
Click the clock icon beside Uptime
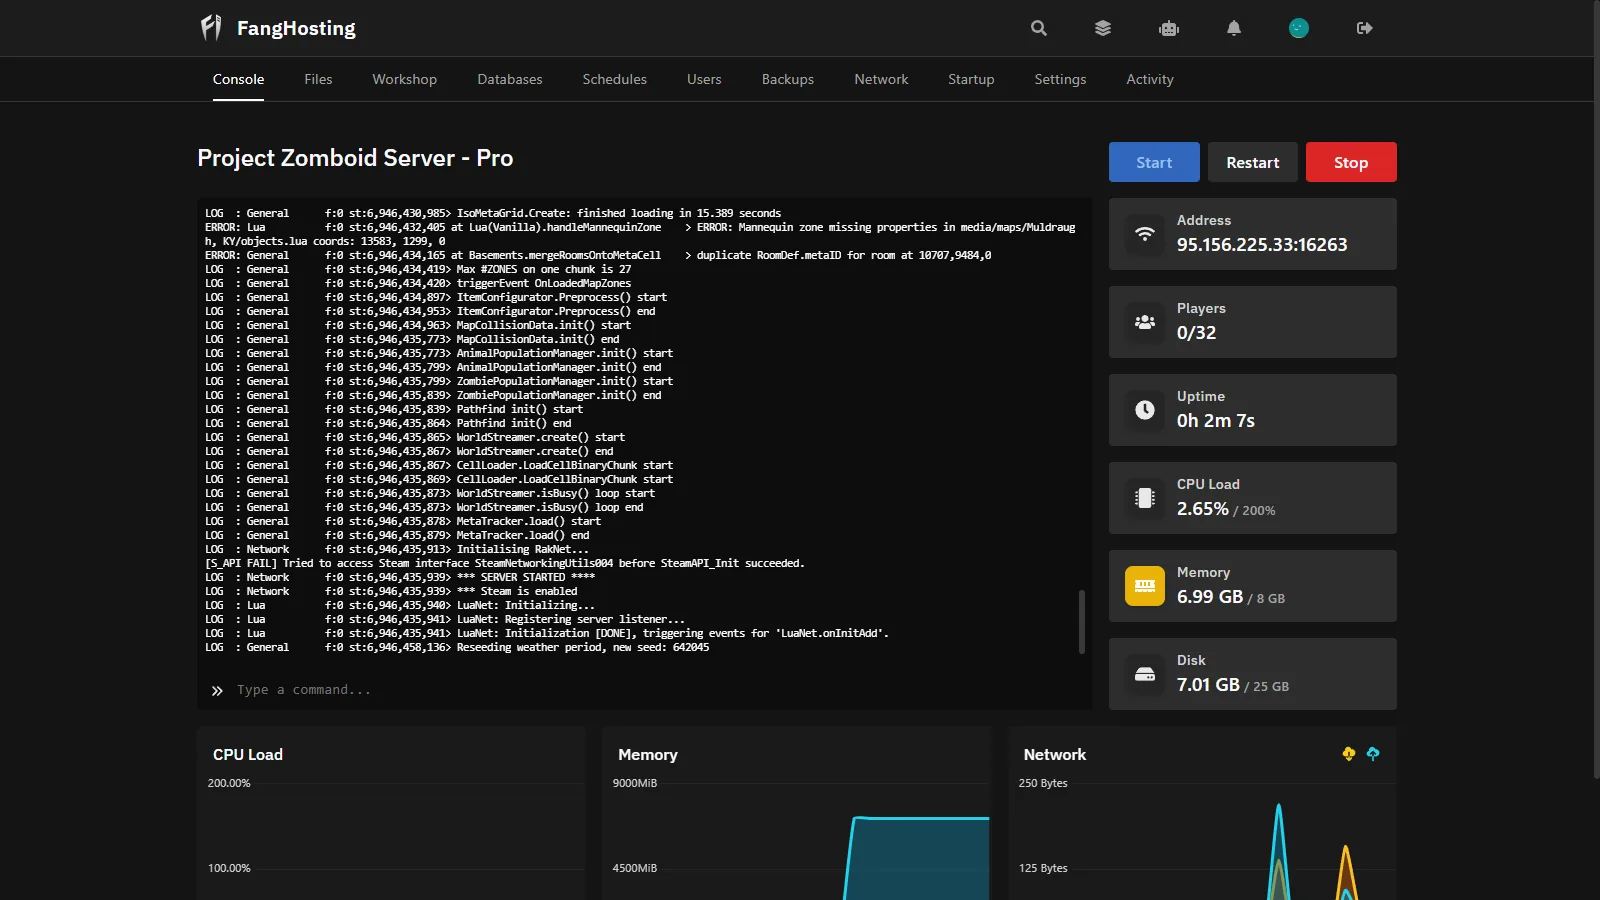pos(1145,410)
